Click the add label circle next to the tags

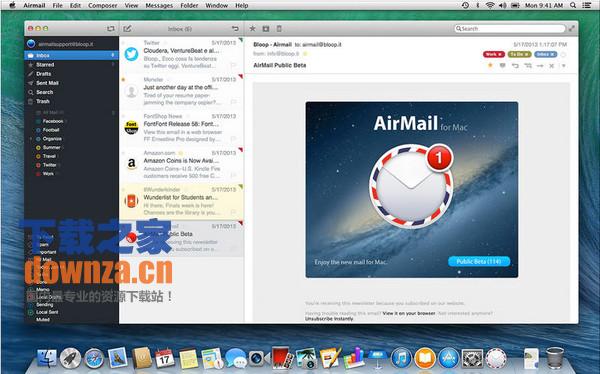pyautogui.click(x=563, y=55)
